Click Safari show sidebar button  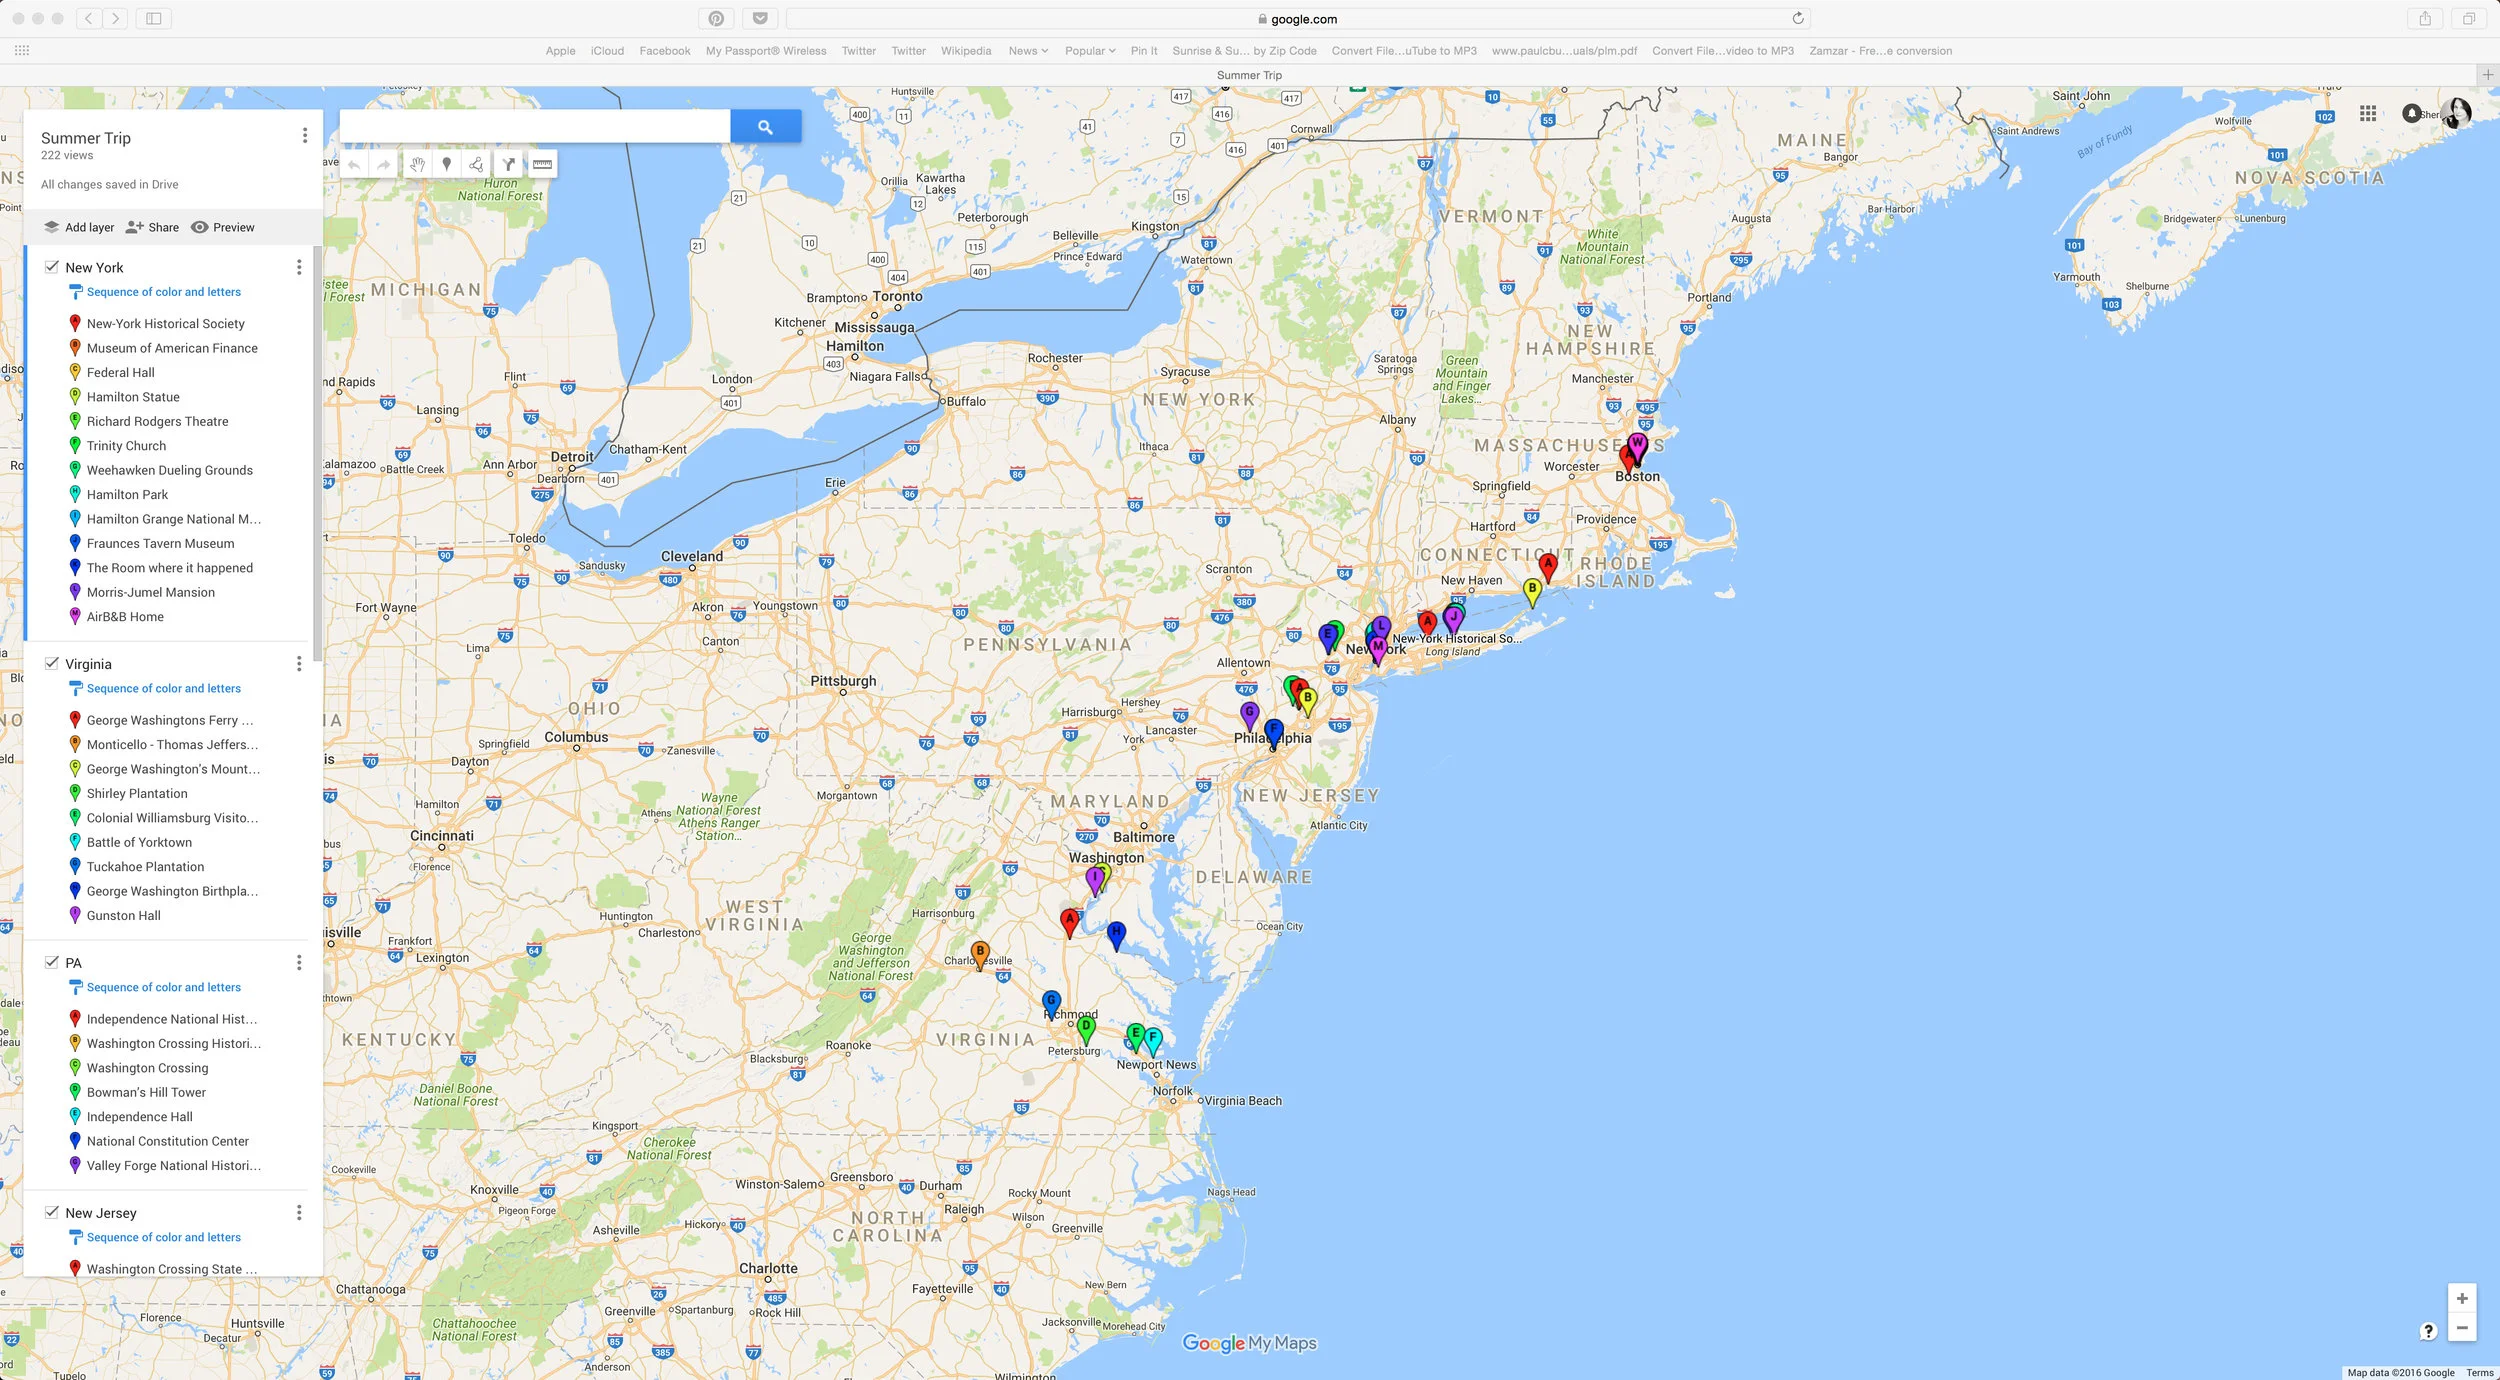click(x=154, y=19)
